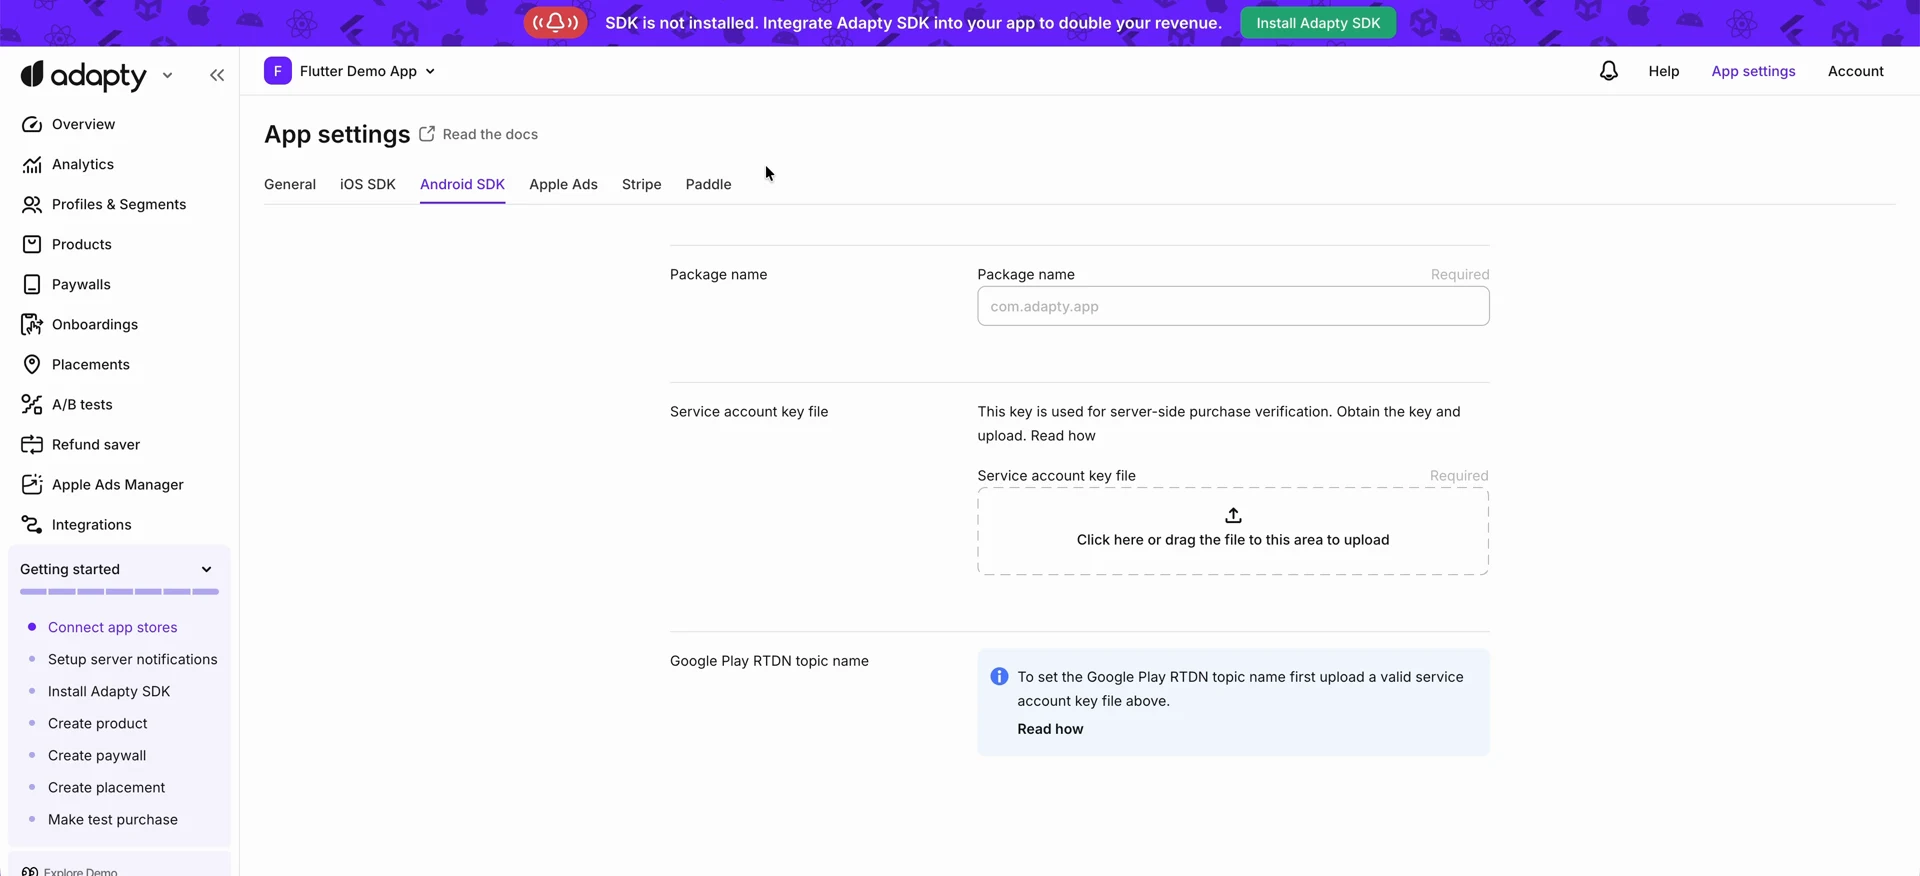This screenshot has height=876, width=1920.
Task: Click Explore Demo at sidebar bottom
Action: pos(80,871)
